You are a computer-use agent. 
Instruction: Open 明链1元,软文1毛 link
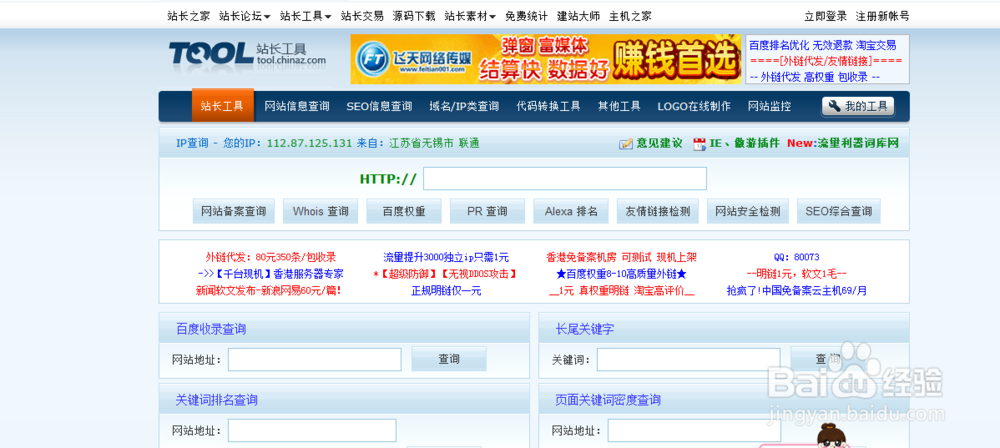tap(797, 274)
